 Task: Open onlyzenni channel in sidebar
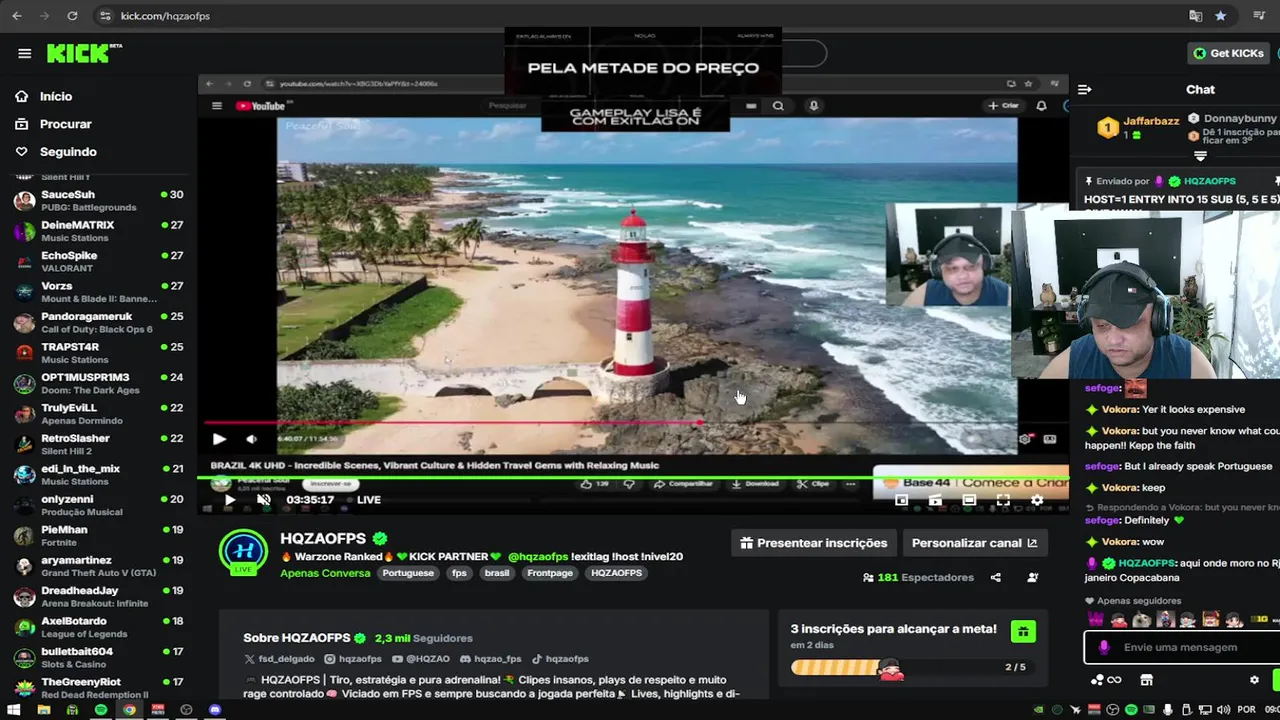(x=99, y=505)
